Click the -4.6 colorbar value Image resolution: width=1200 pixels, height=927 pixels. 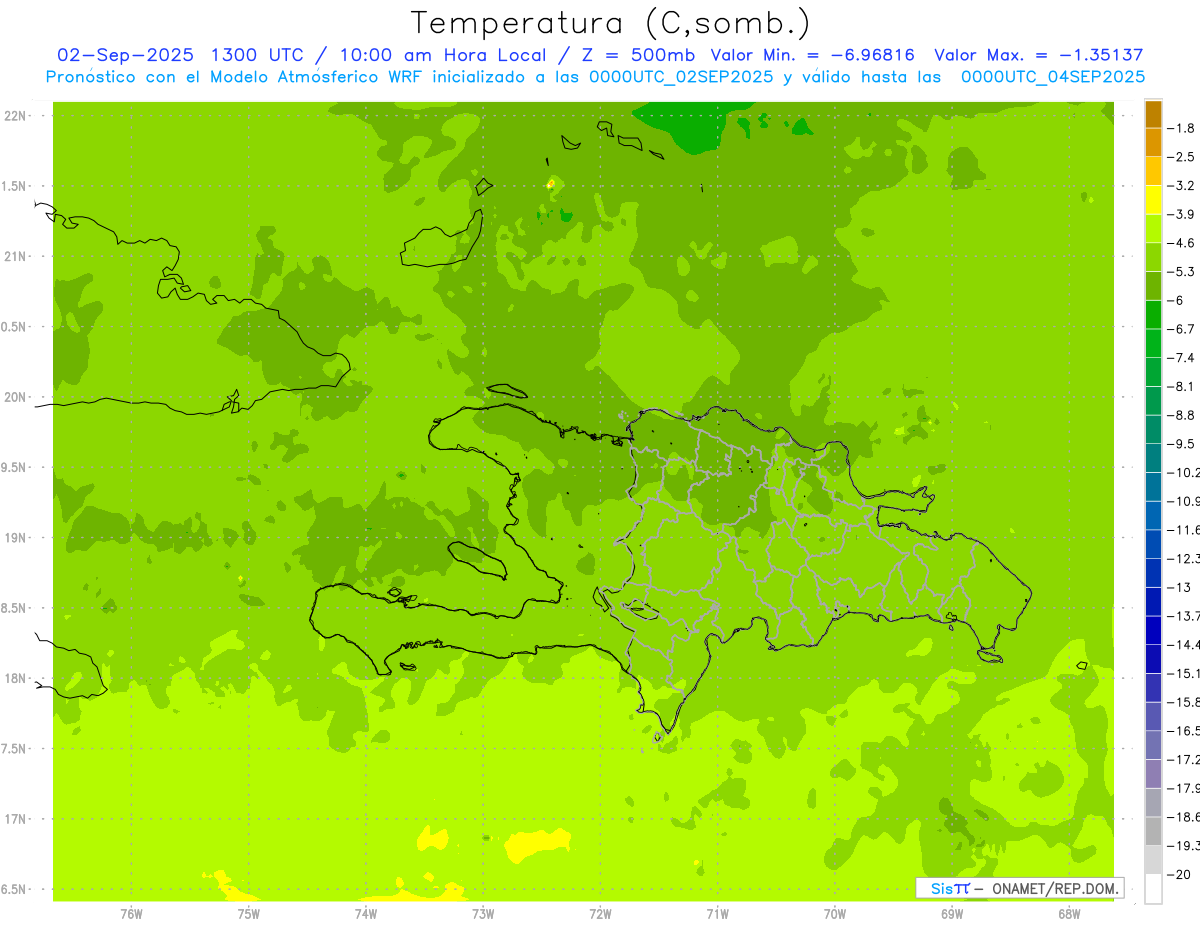pos(1182,243)
